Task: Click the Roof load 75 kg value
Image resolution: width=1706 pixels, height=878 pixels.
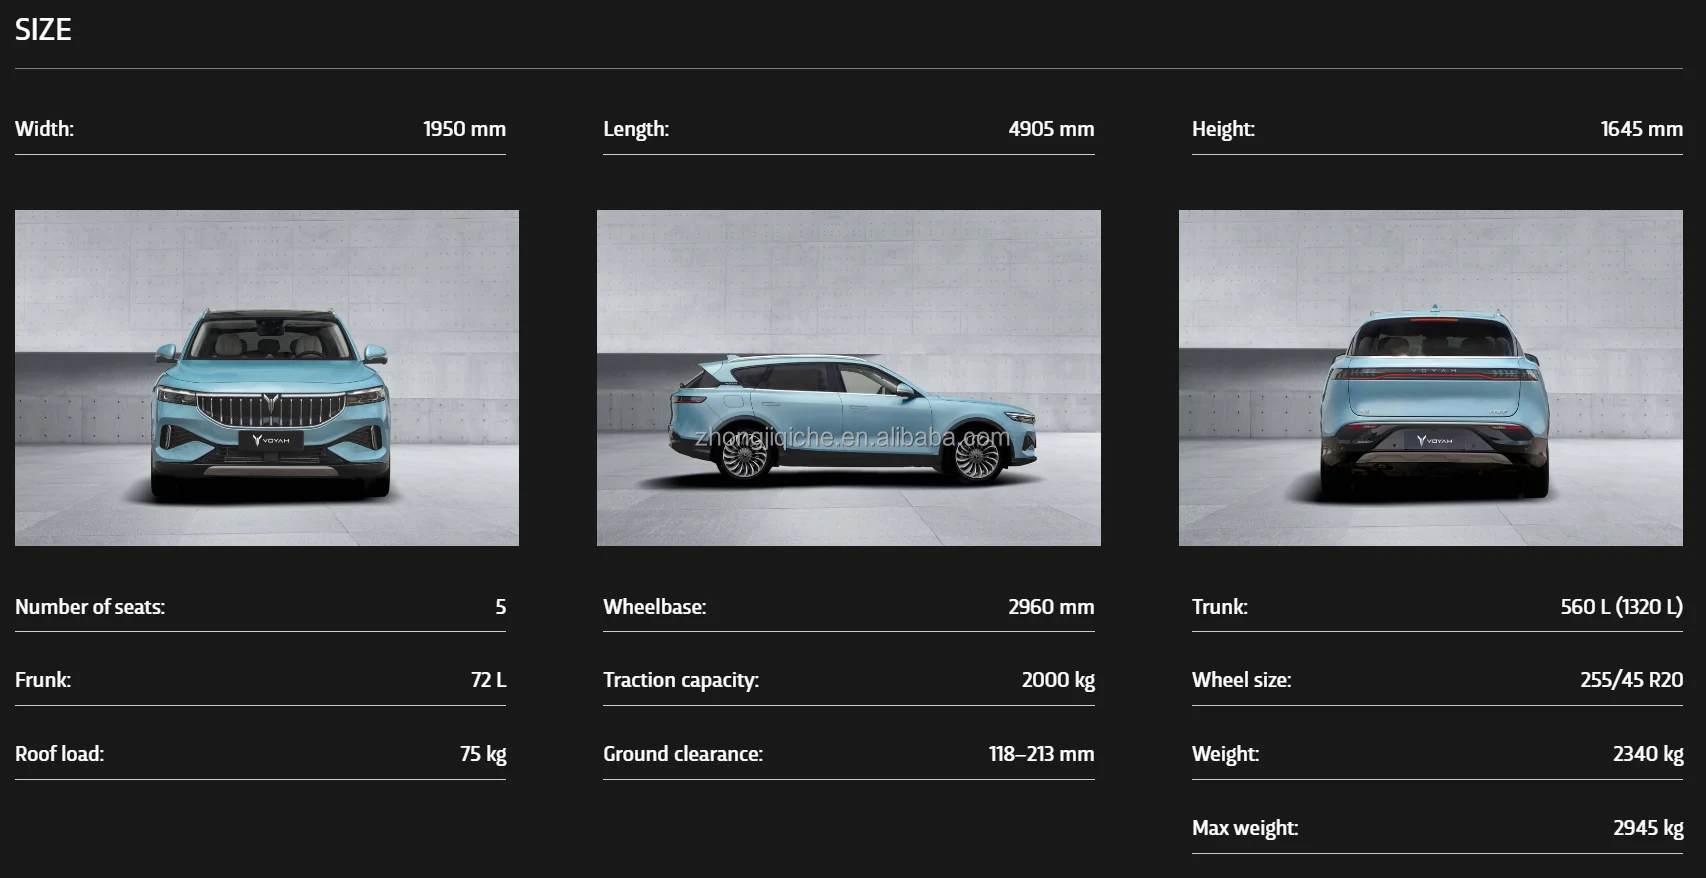Action: tap(483, 754)
